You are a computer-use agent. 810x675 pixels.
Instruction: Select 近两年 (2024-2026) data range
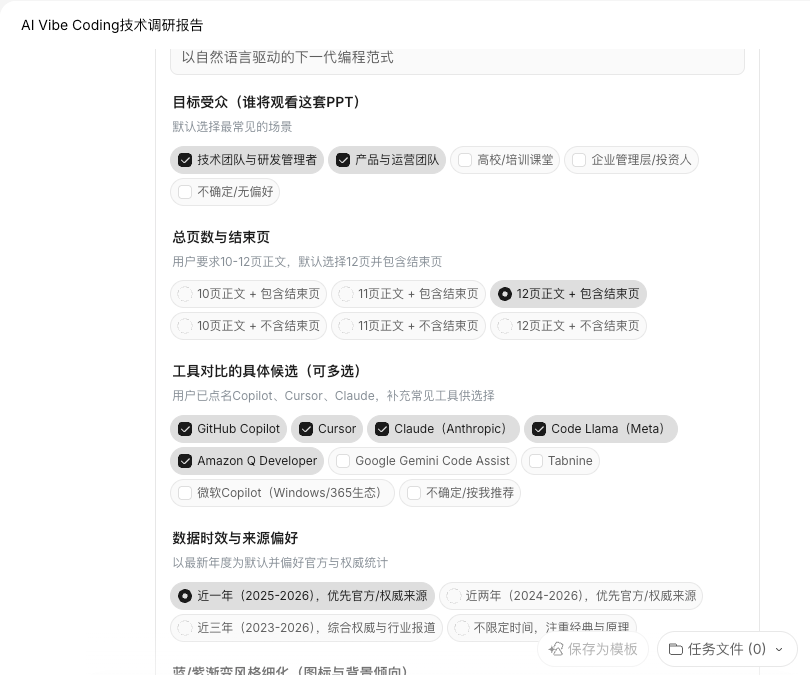click(x=571, y=596)
